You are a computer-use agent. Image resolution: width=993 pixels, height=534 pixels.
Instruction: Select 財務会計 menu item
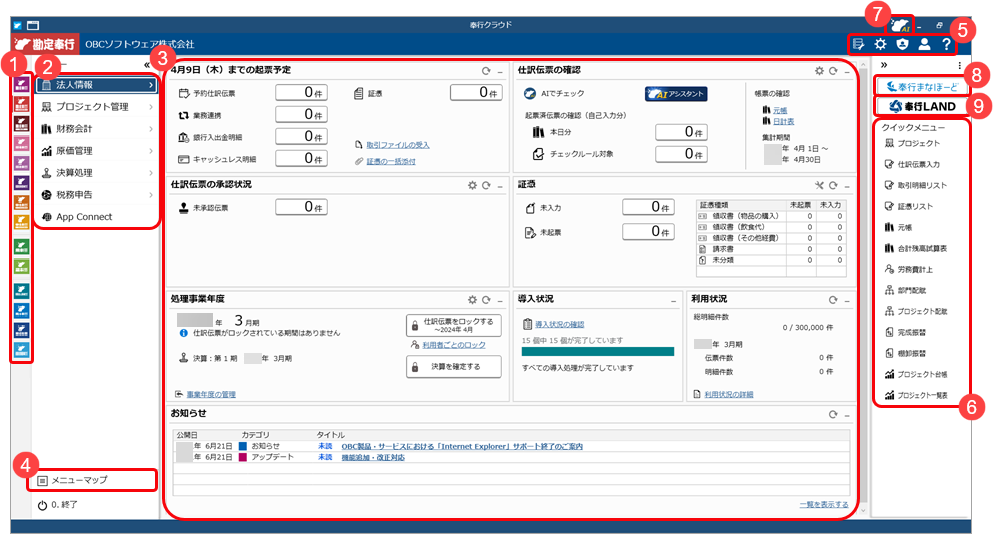click(x=96, y=129)
